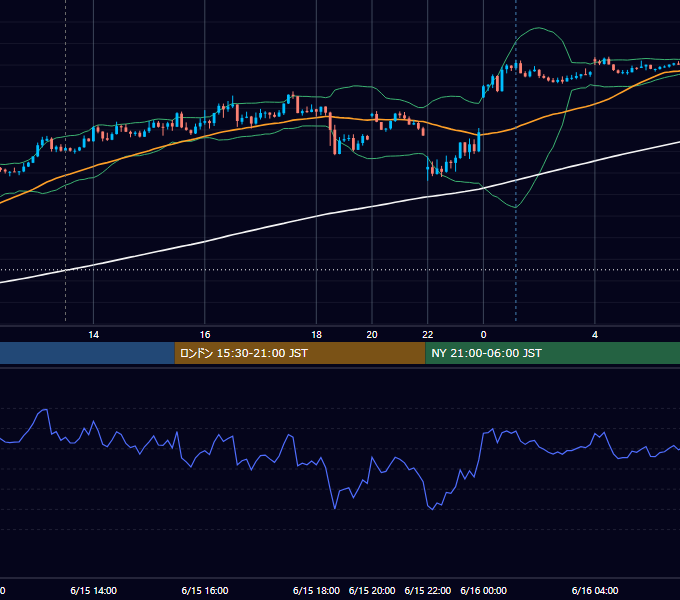The image size is (680, 600).
Task: Click the 6/16 00:00 date label
Action: click(x=483, y=590)
